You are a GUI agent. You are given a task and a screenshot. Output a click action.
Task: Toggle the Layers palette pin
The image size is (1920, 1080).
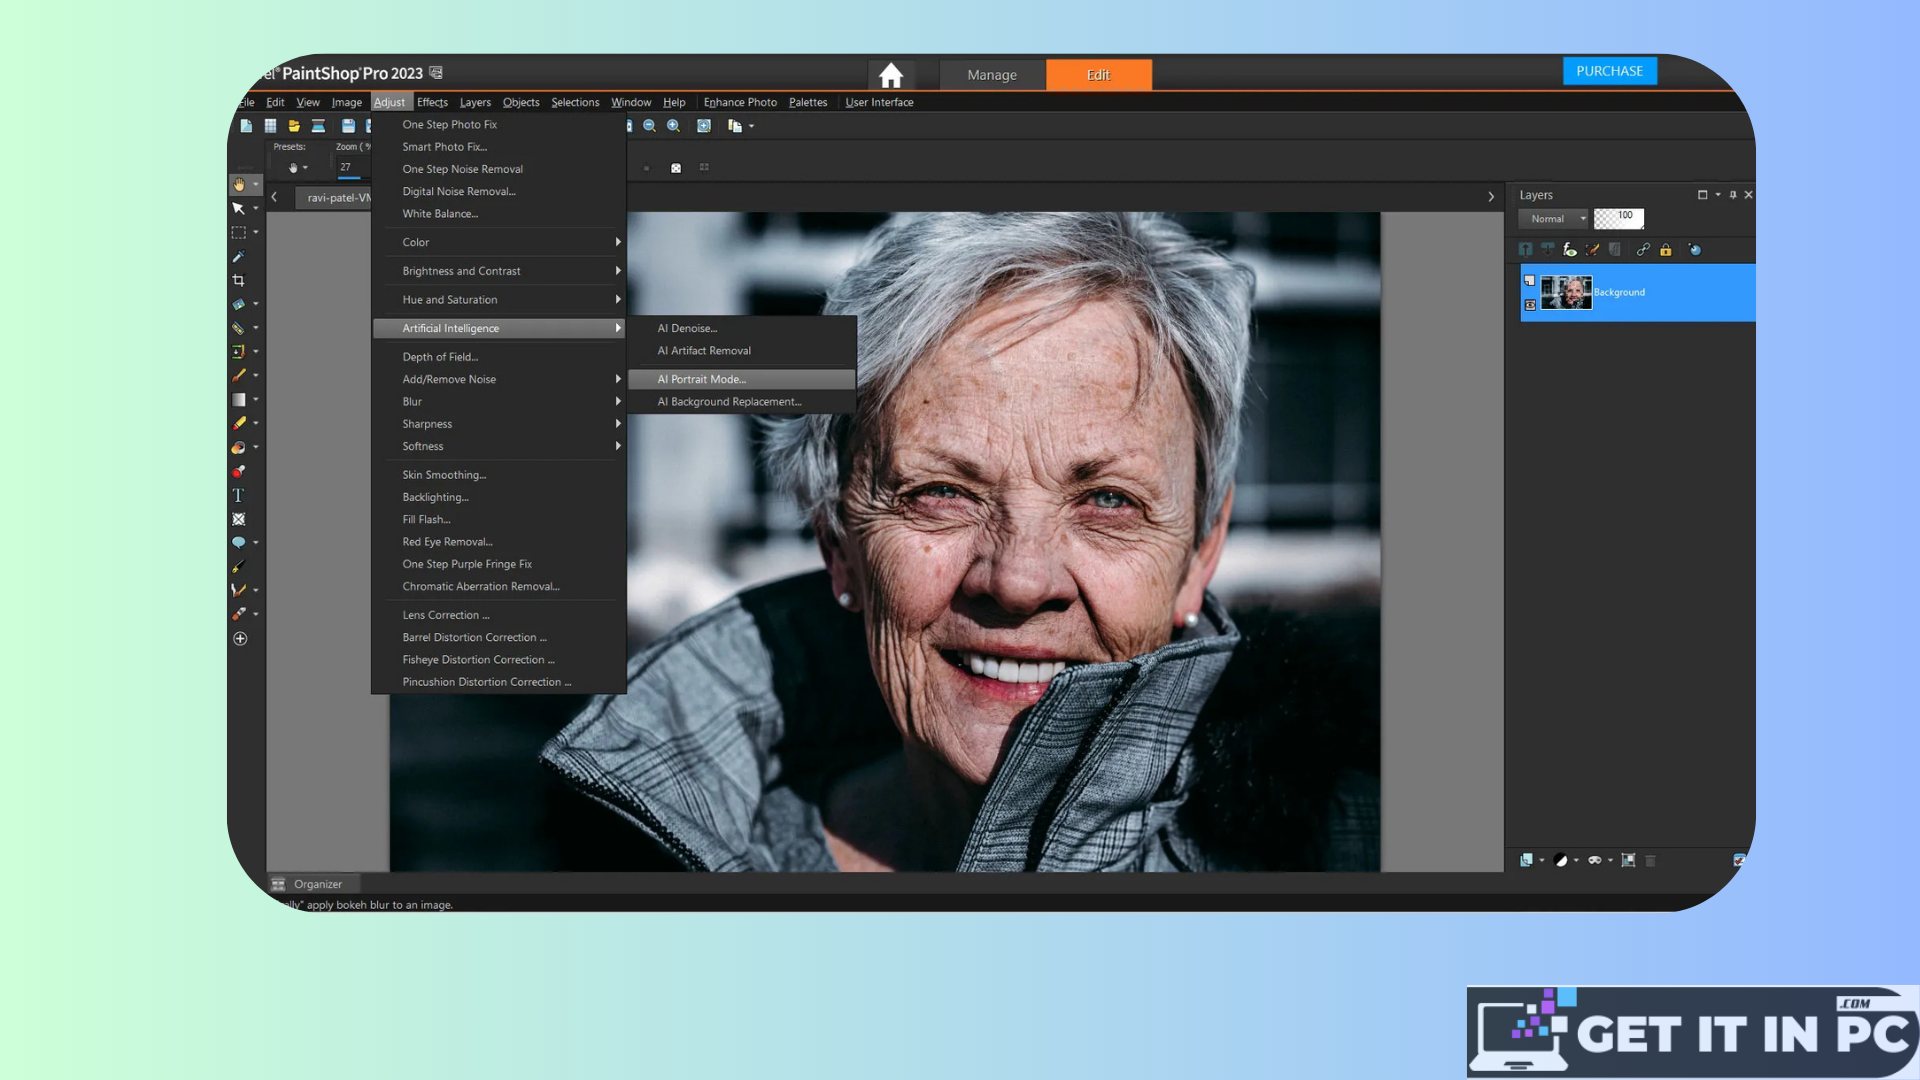point(1733,195)
